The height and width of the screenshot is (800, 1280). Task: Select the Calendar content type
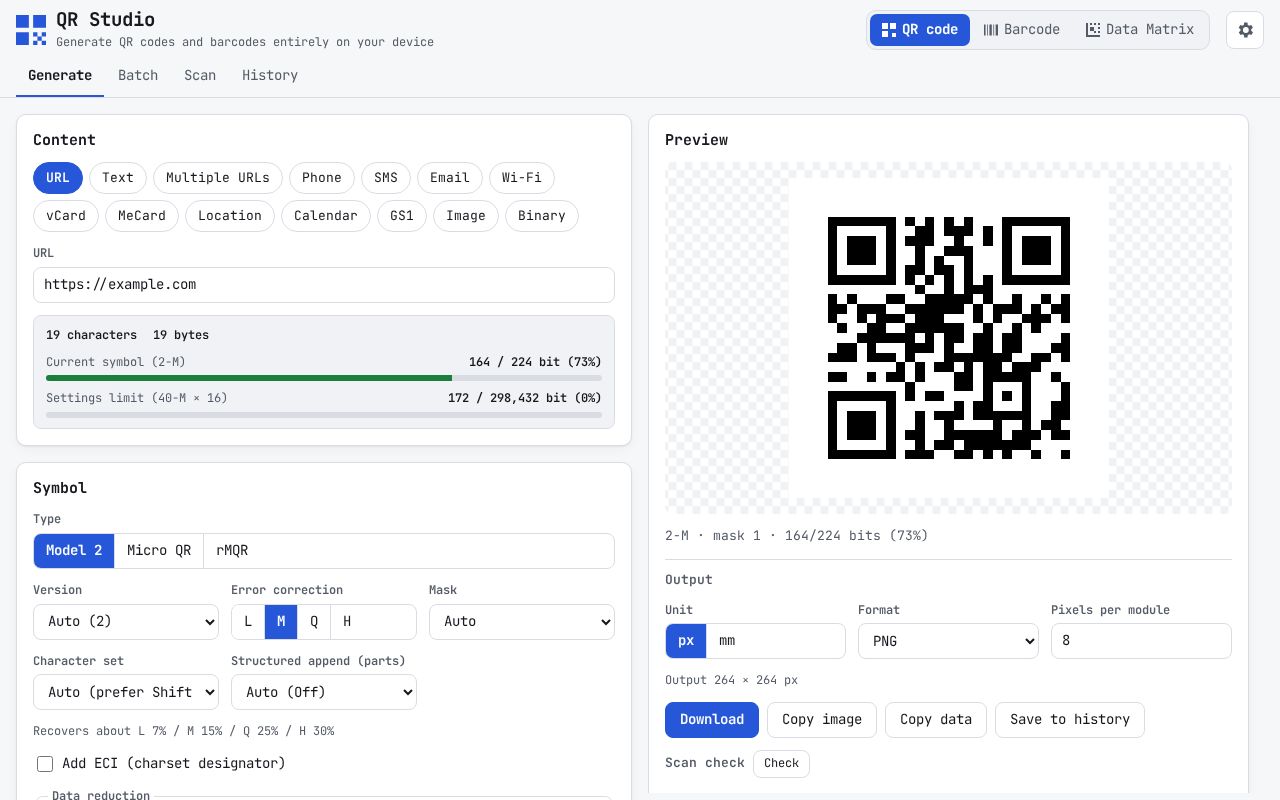(326, 216)
